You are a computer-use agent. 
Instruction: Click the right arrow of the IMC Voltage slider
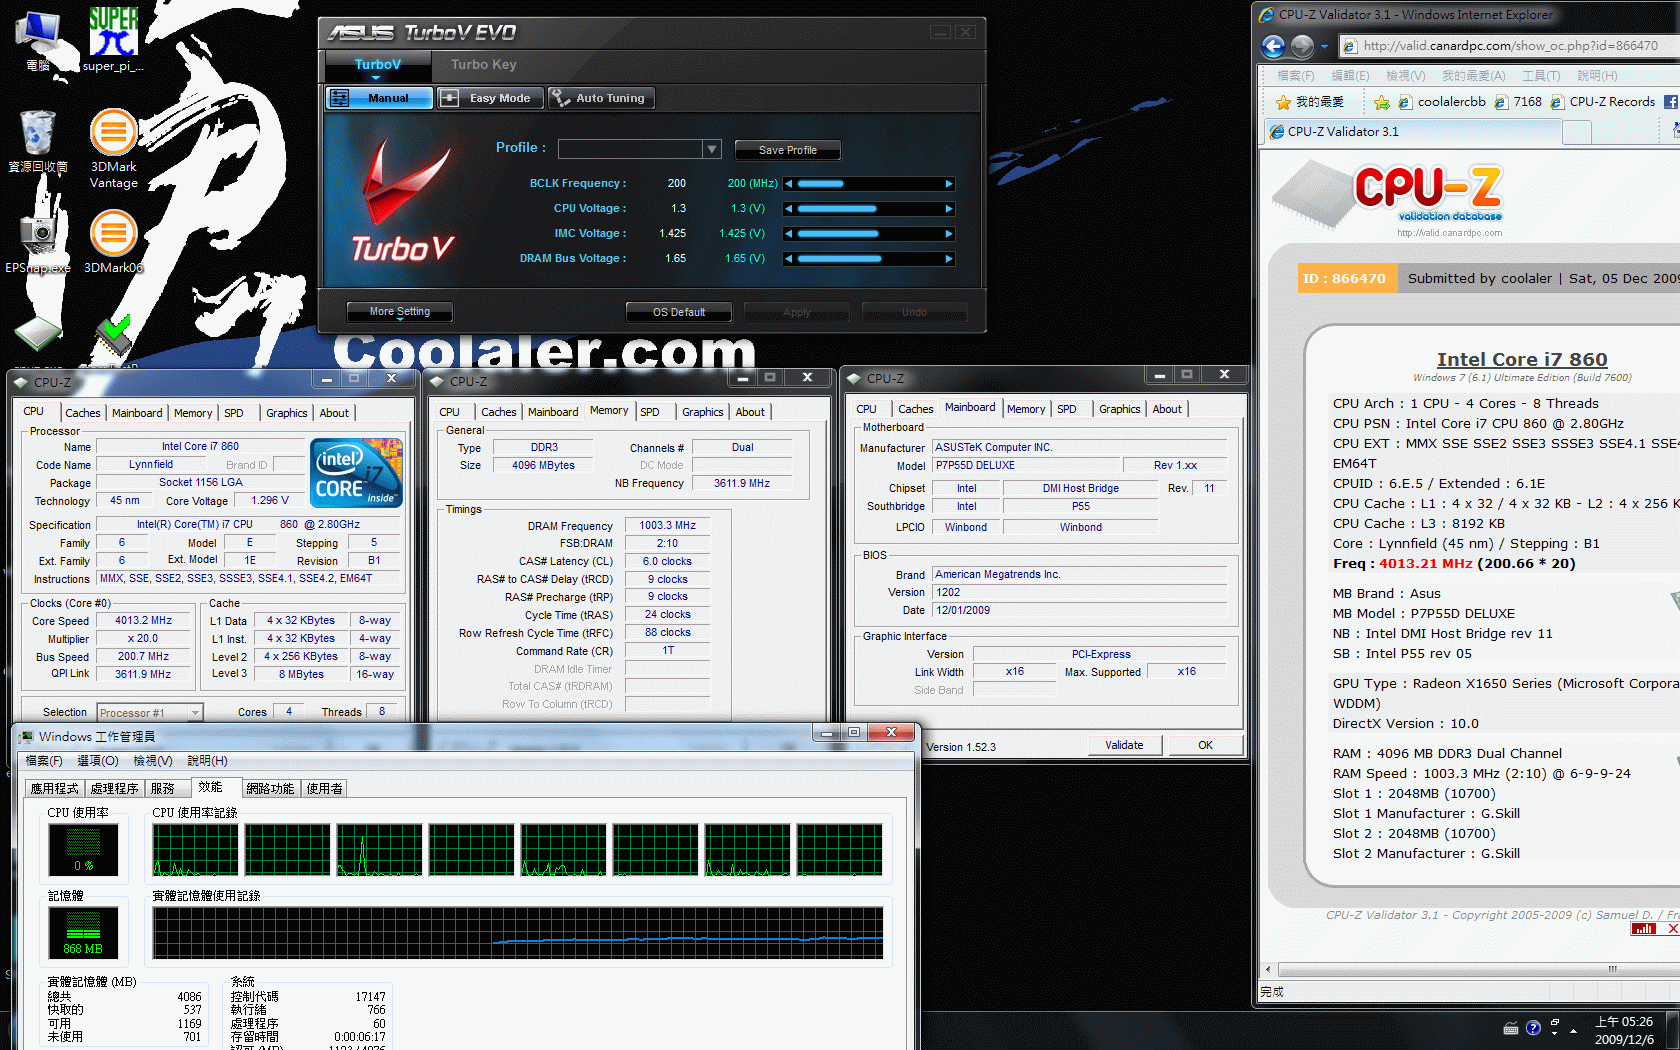click(x=949, y=234)
